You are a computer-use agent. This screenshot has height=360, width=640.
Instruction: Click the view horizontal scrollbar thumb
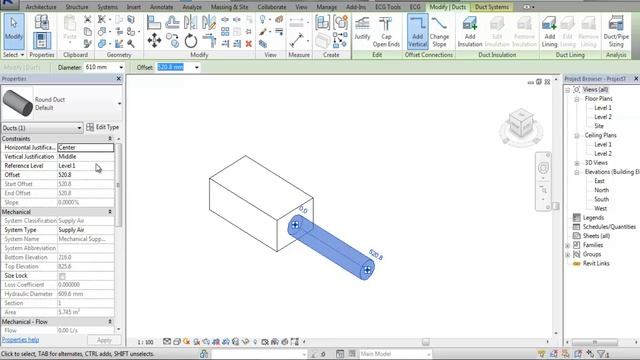[x=426, y=342]
